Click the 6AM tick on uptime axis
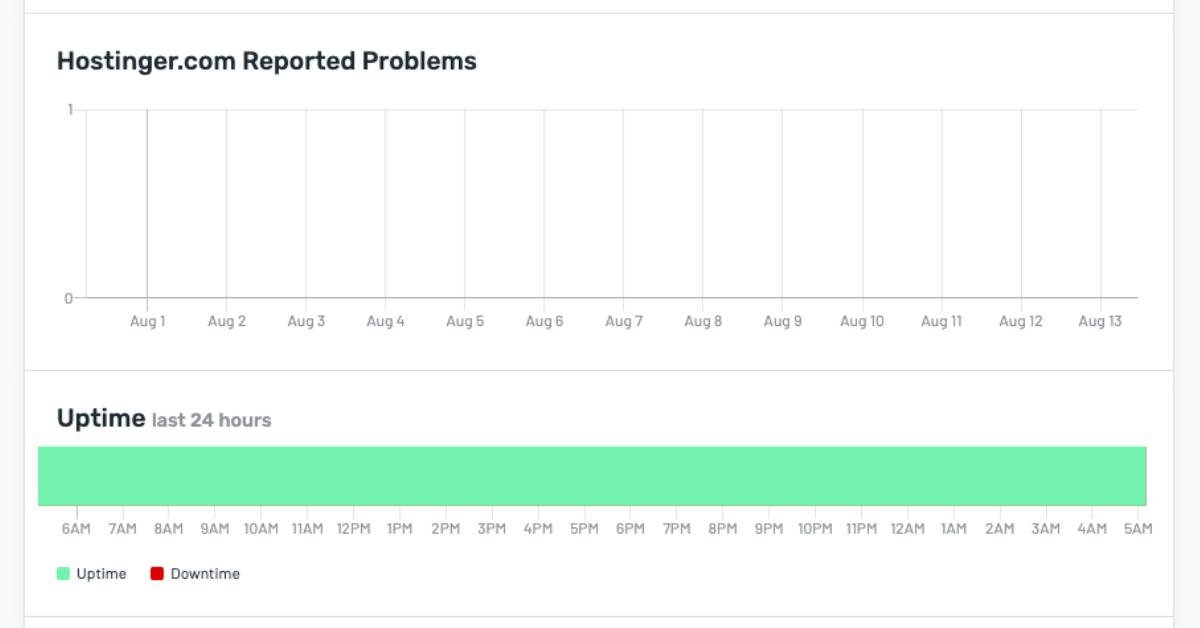 76,529
